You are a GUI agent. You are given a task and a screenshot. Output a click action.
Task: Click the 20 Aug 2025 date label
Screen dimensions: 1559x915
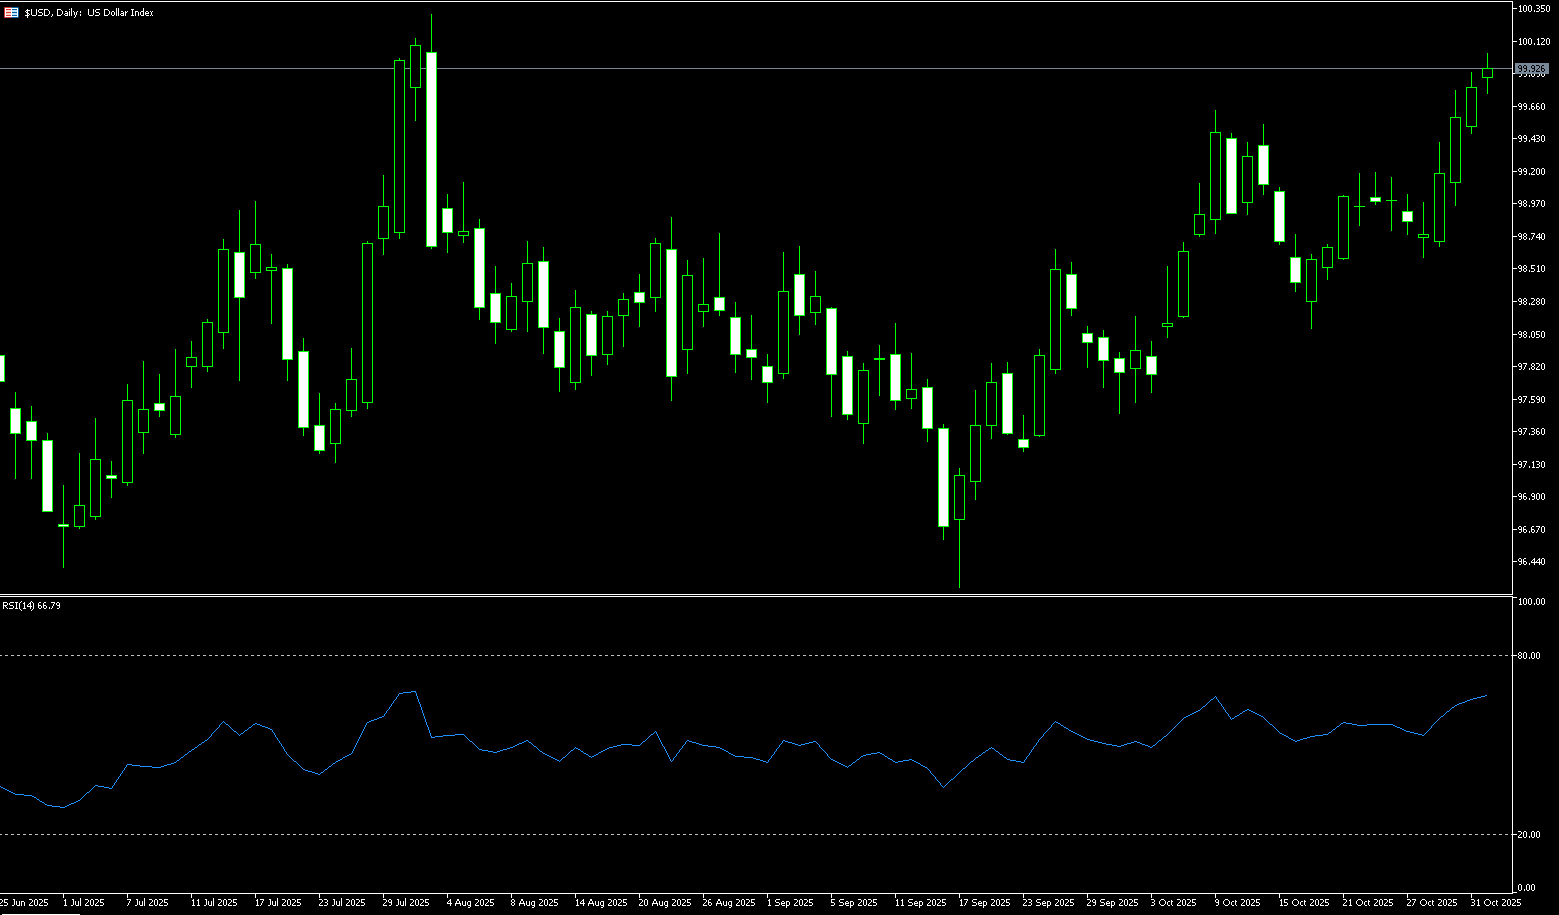click(666, 903)
